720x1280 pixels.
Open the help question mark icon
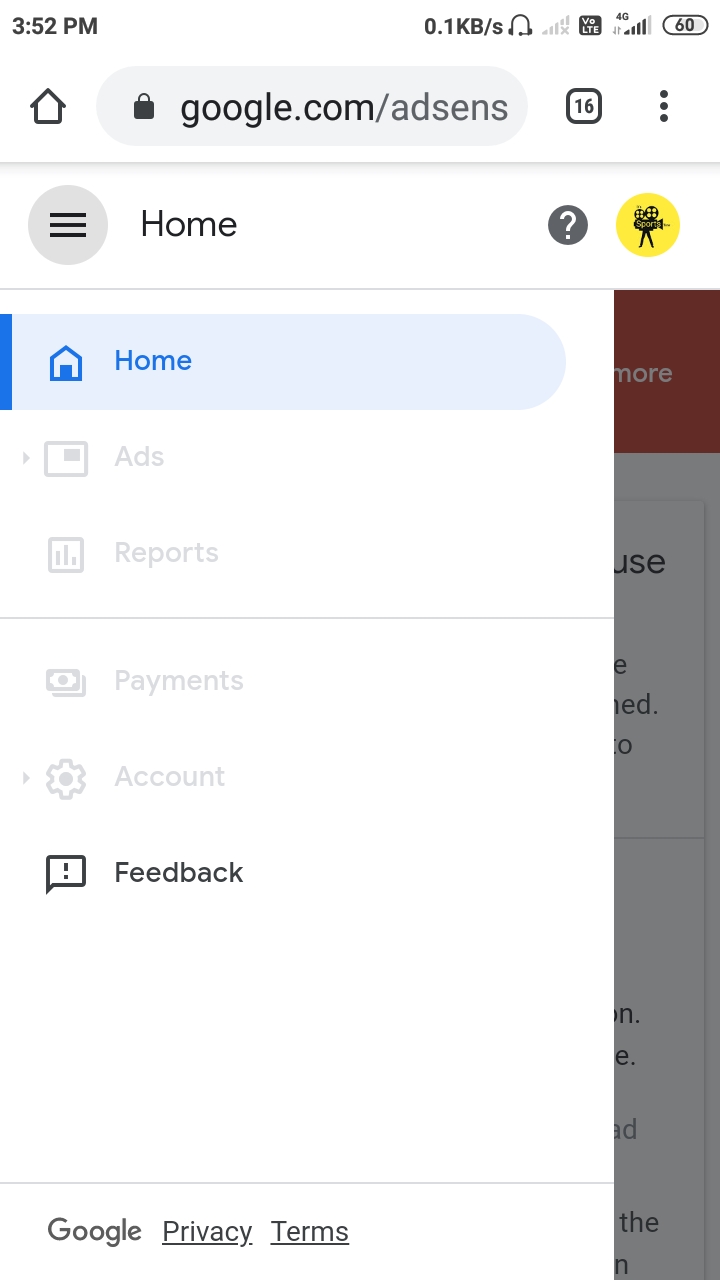(567, 225)
